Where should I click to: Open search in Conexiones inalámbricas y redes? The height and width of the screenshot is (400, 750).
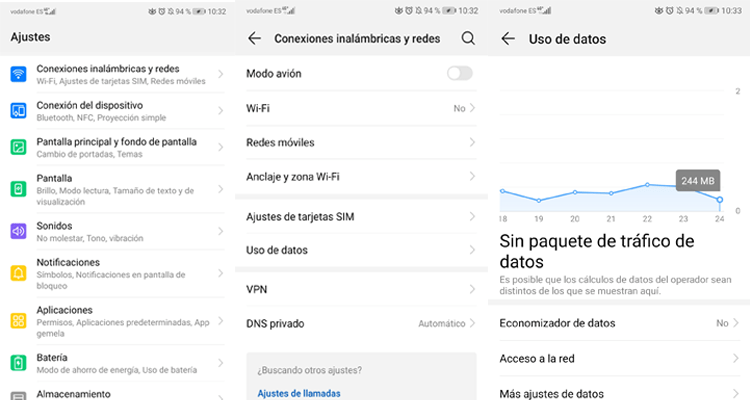click(x=468, y=38)
